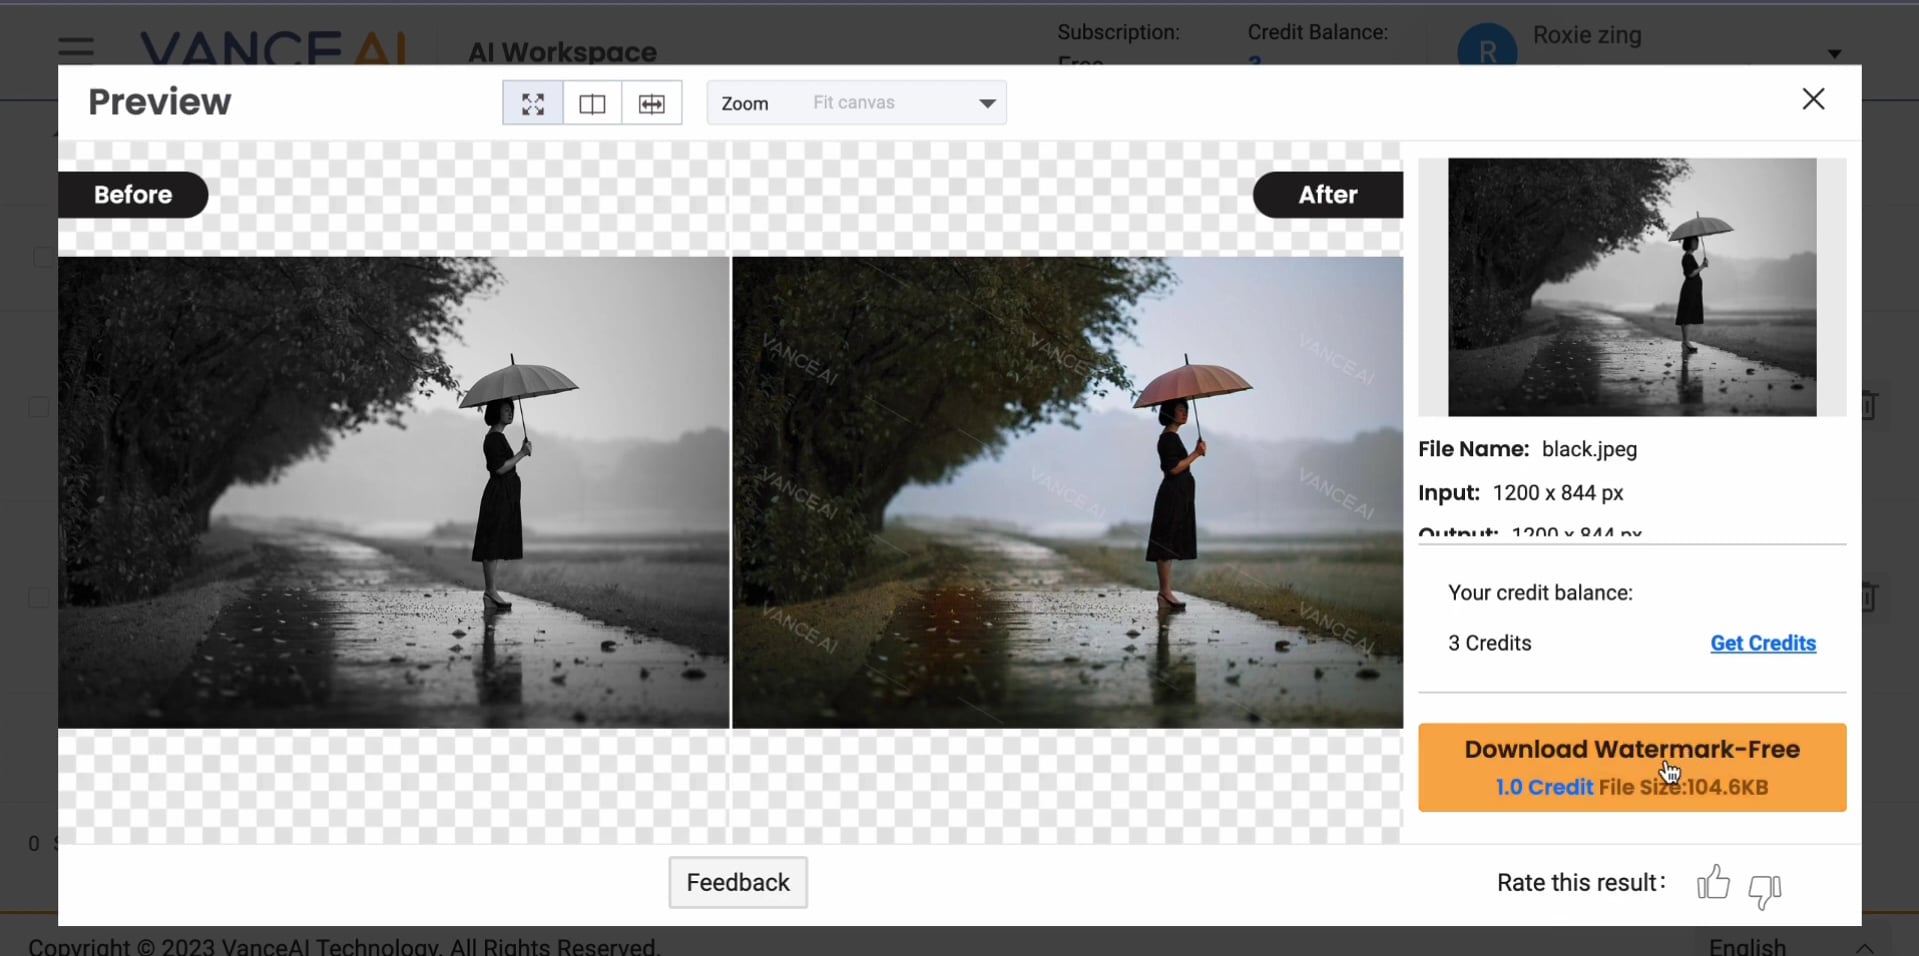Close the Preview dialog
This screenshot has width=1919, height=956.
[x=1813, y=99]
